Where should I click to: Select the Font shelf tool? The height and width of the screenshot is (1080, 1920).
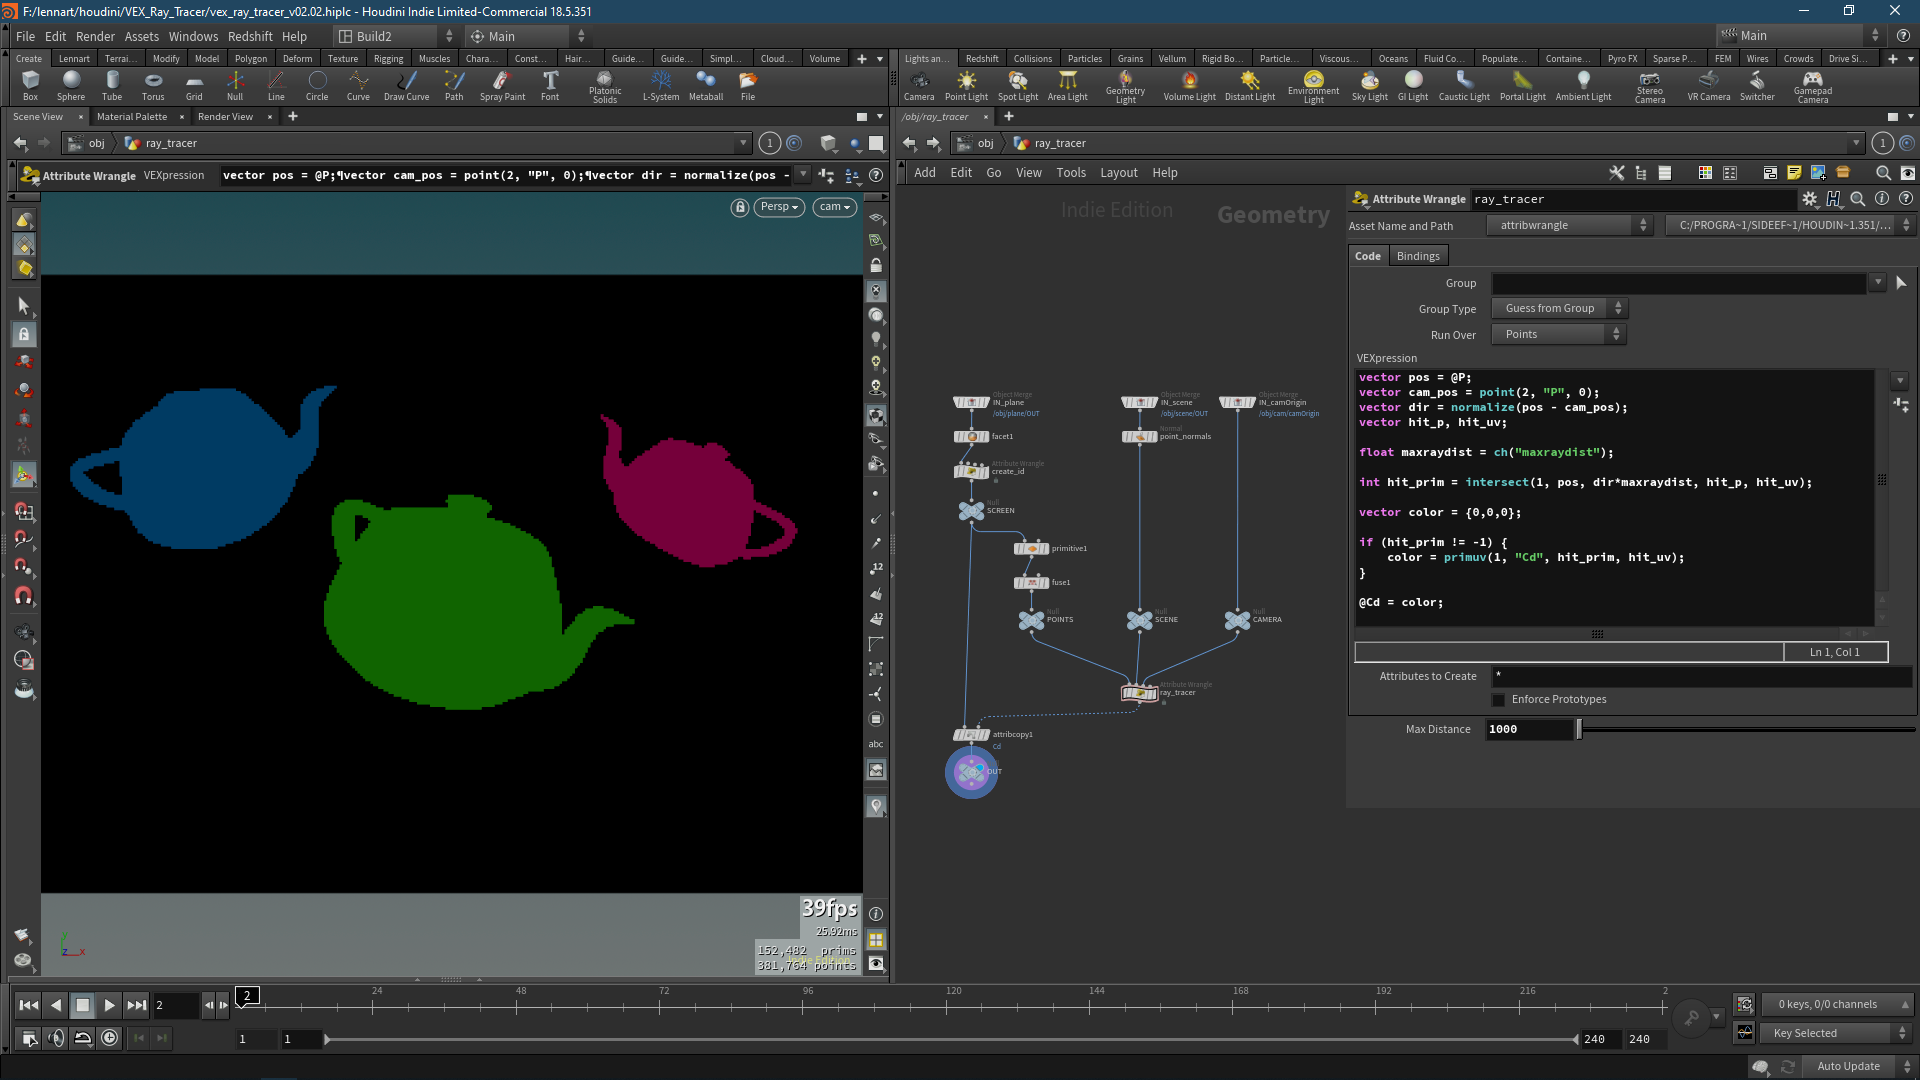[550, 86]
